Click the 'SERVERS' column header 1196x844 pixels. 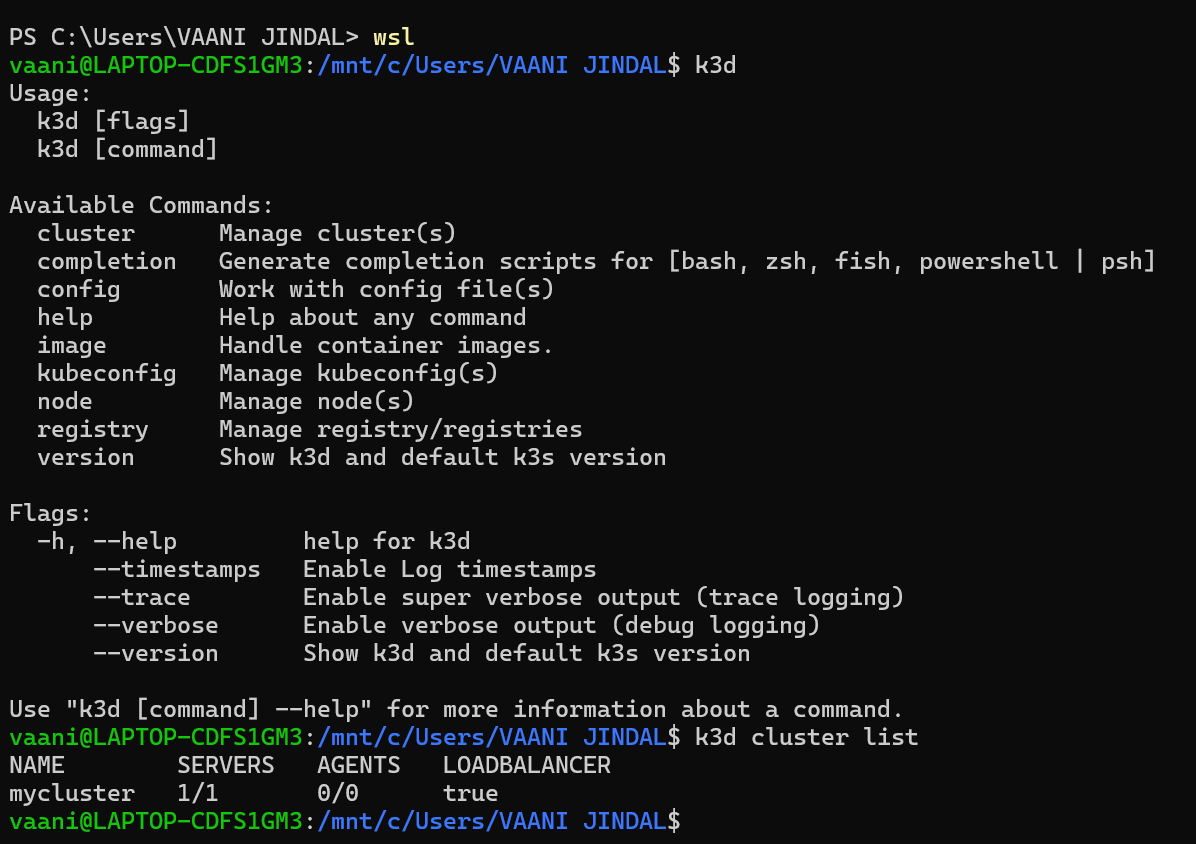225,765
